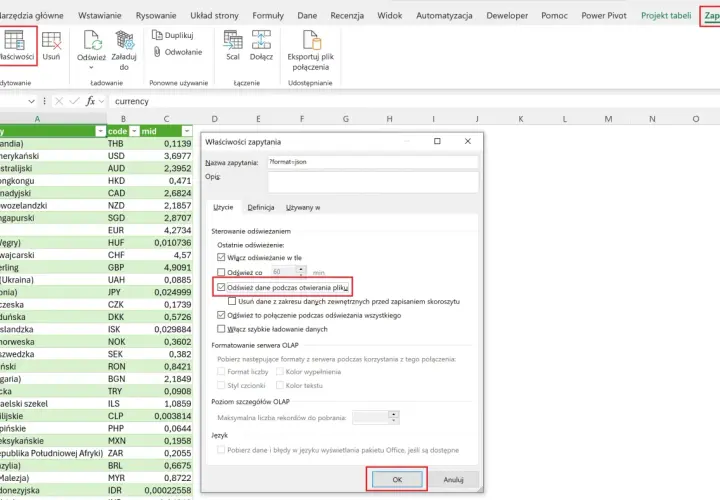Open the Wstawianie ribbon tab
This screenshot has width=720, height=500.
coord(100,16)
